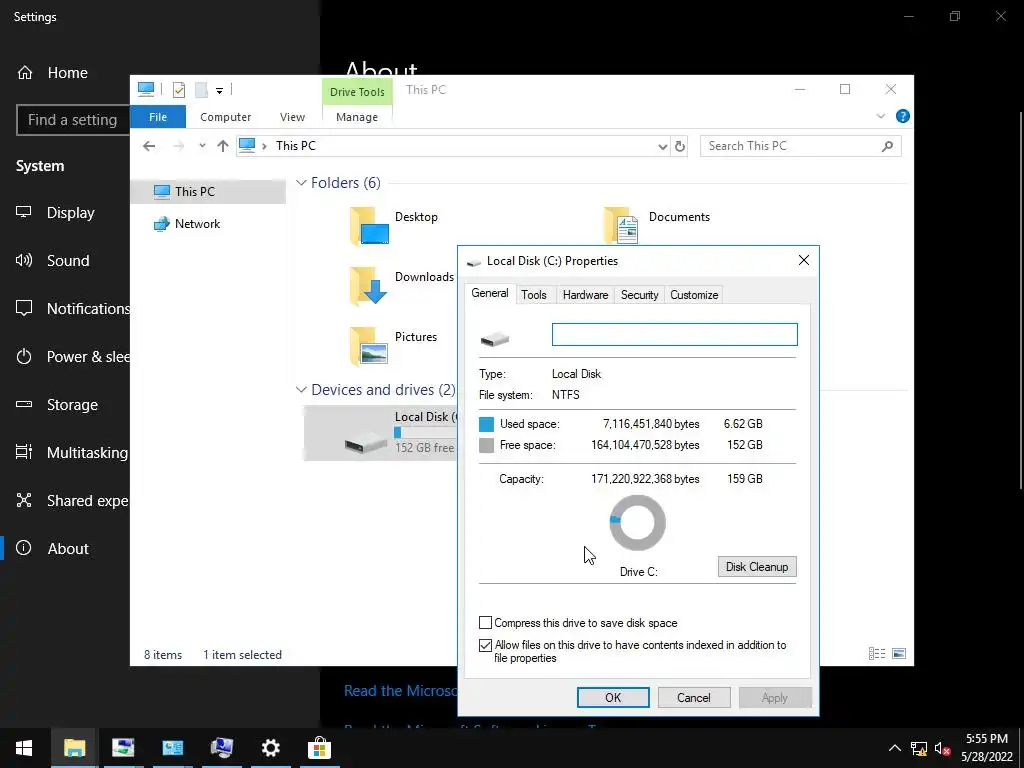Image resolution: width=1024 pixels, height=768 pixels.
Task: Collapse the Folders (6) group
Action: point(301,183)
